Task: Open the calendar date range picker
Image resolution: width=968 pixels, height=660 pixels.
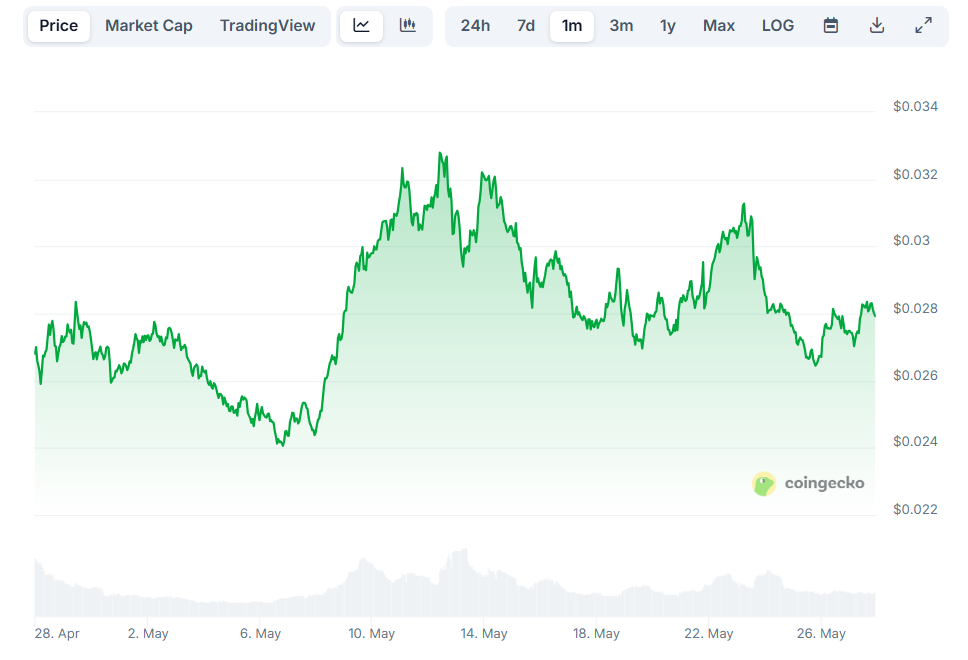Action: [x=831, y=25]
